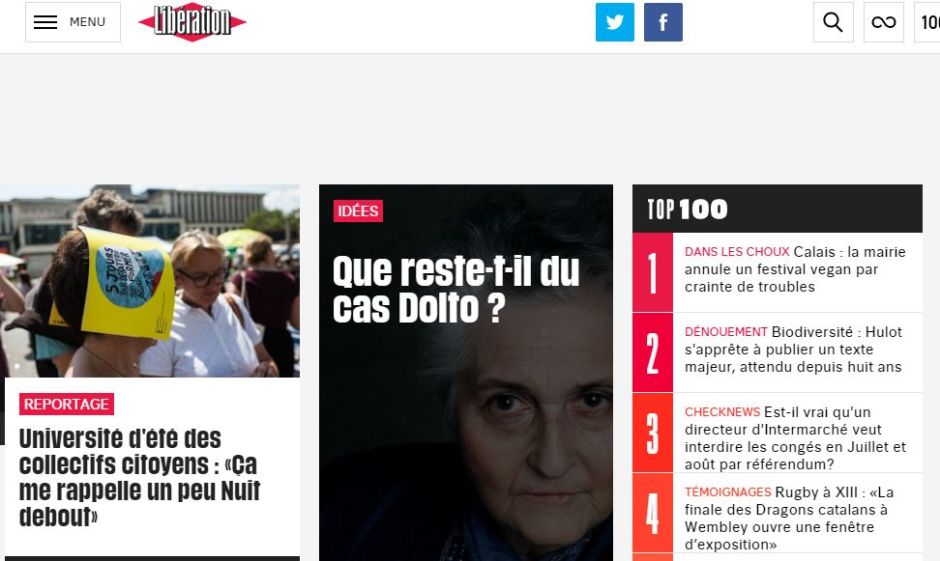Open the Facebook icon
The height and width of the screenshot is (561, 940).
click(663, 22)
